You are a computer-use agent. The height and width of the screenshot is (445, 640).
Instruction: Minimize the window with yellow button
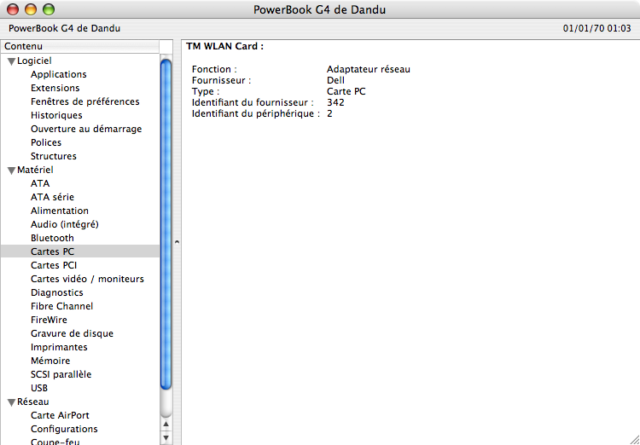pos(31,9)
